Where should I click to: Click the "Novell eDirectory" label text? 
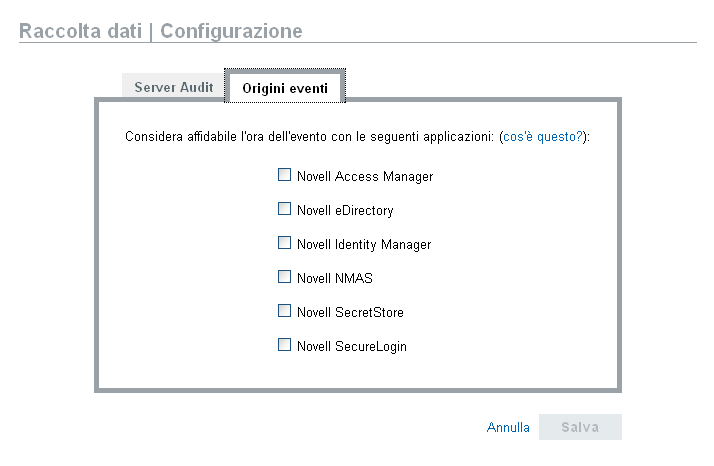345,211
